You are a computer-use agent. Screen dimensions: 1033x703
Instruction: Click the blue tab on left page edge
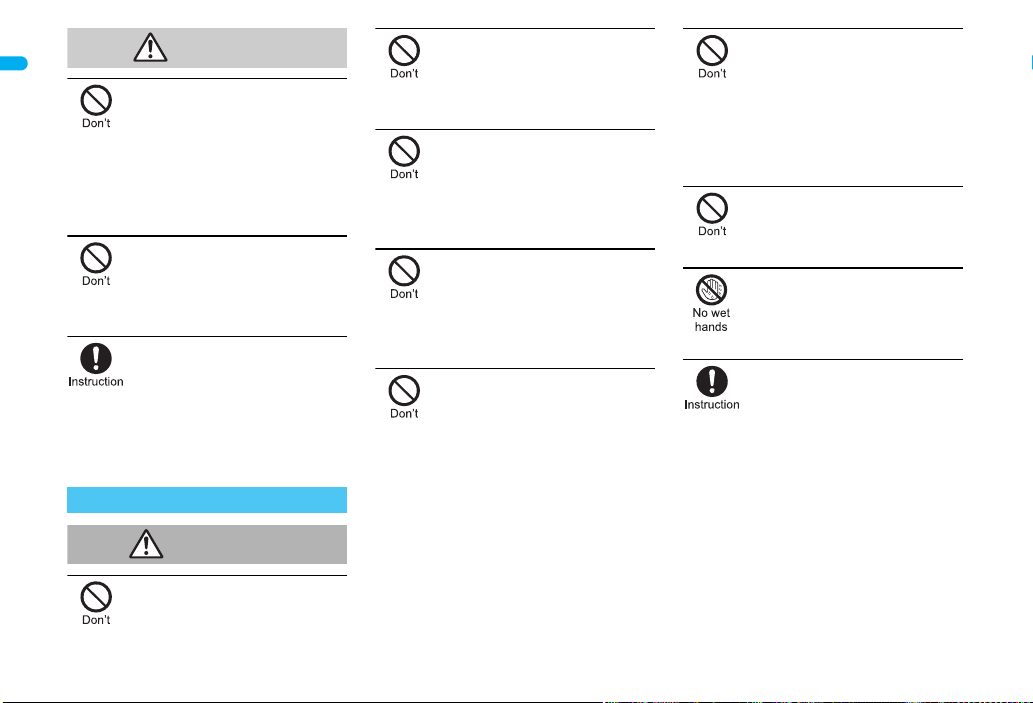pyautogui.click(x=14, y=63)
